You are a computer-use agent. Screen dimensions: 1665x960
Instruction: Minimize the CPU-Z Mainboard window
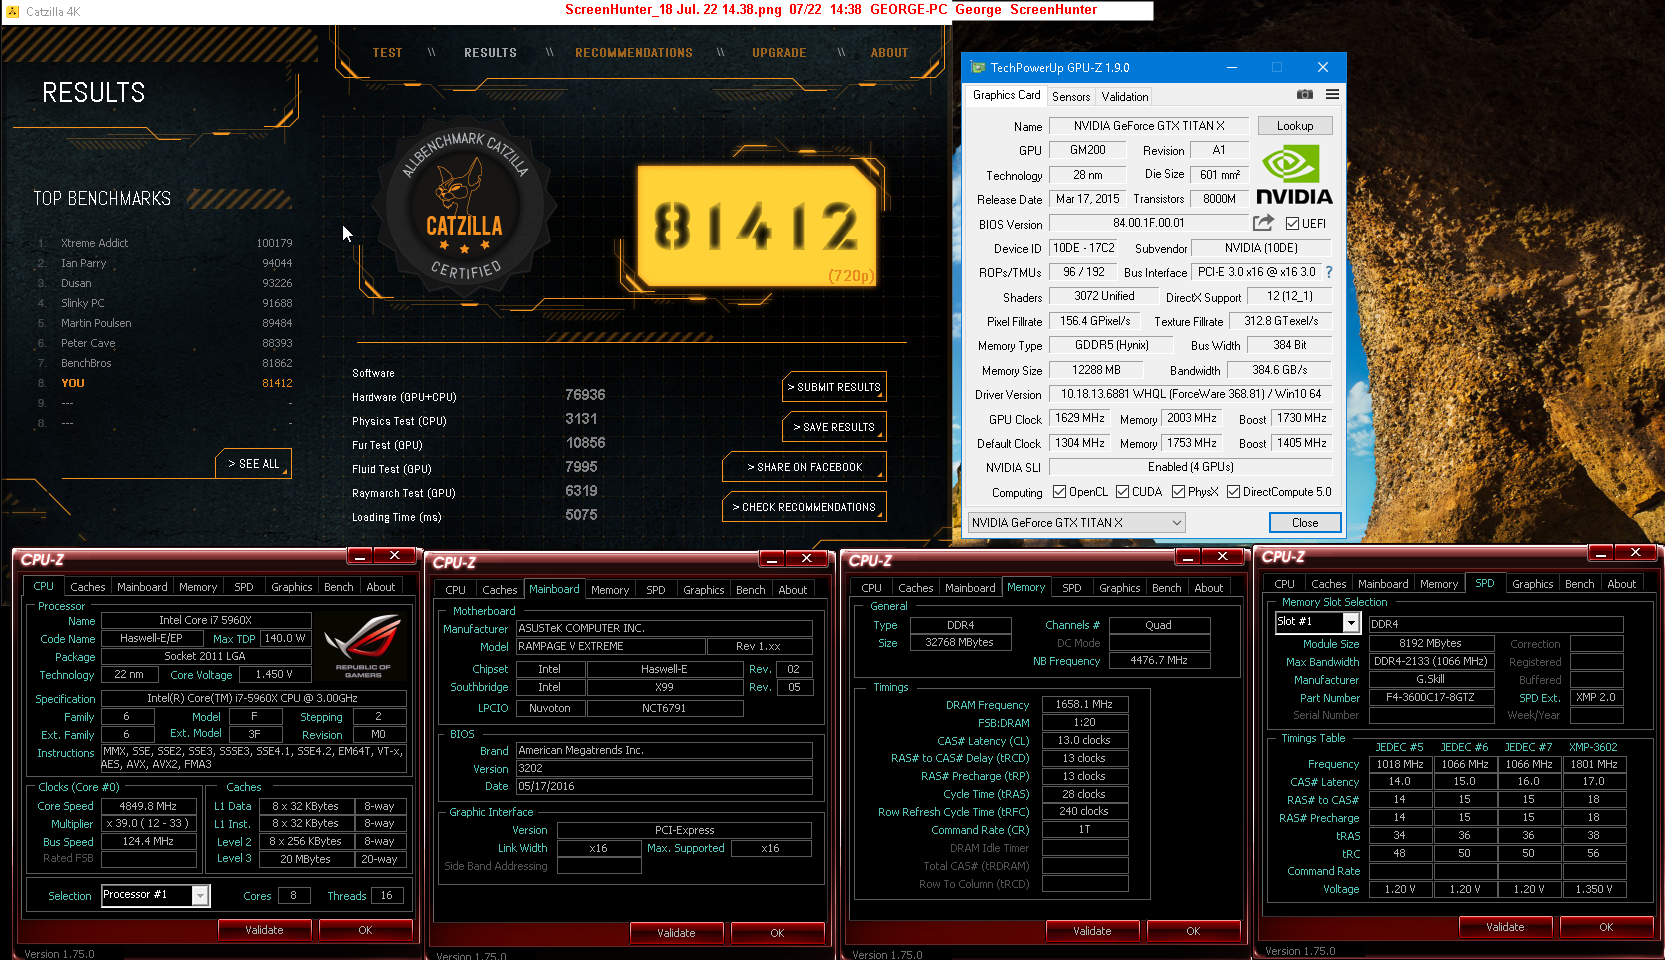coord(771,558)
